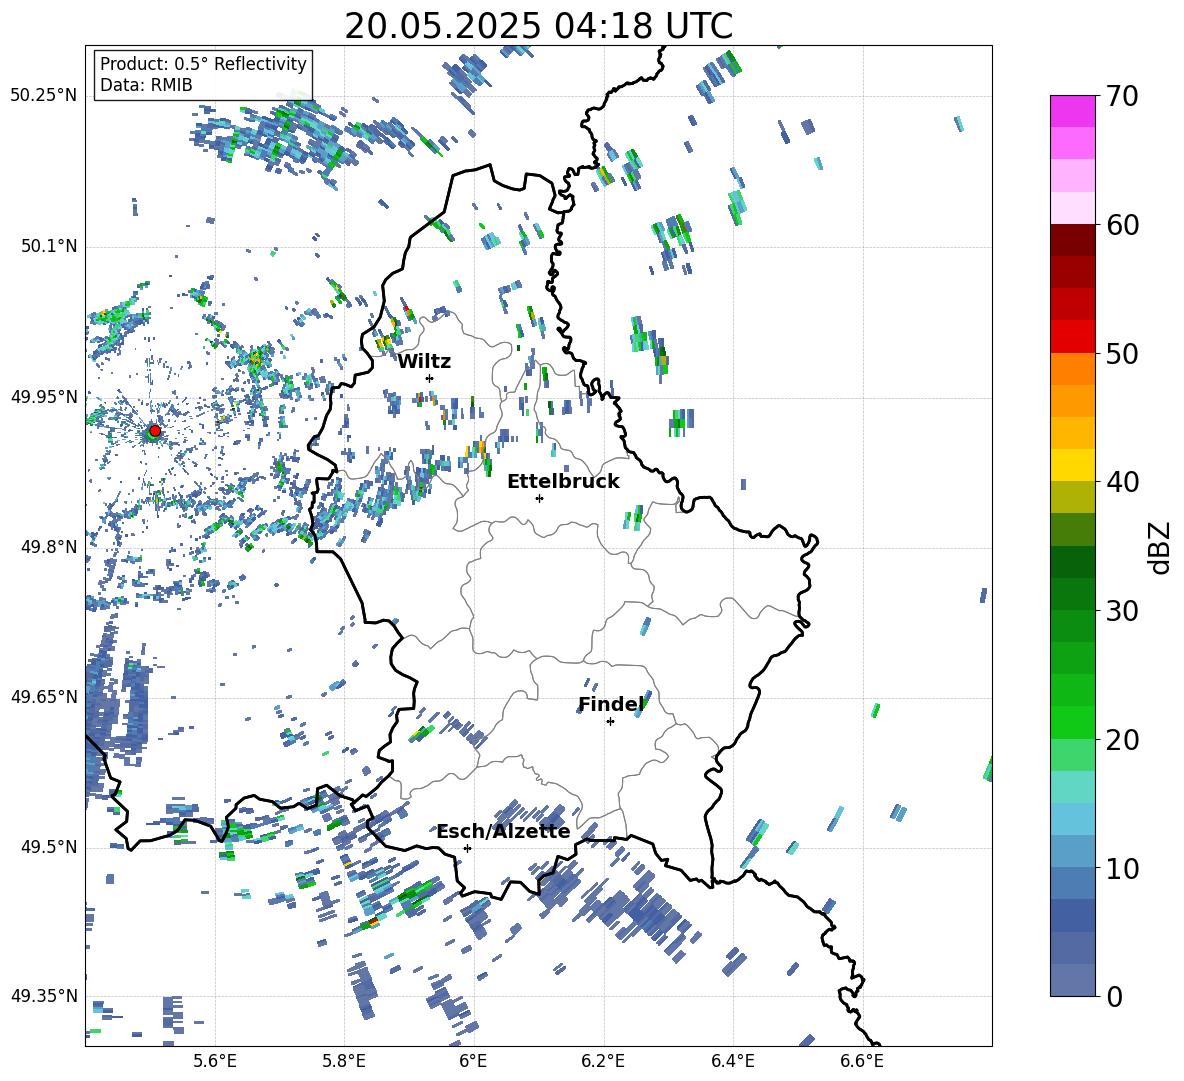Click the 49.8°N latitude label

[49, 547]
